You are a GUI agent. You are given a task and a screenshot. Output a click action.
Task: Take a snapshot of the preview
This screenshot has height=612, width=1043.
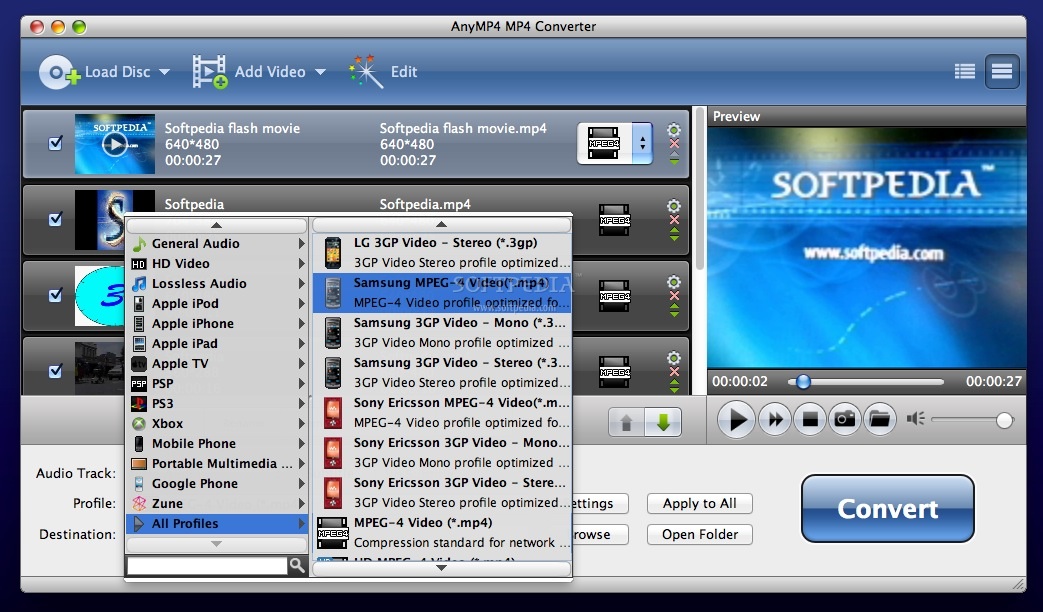[844, 419]
